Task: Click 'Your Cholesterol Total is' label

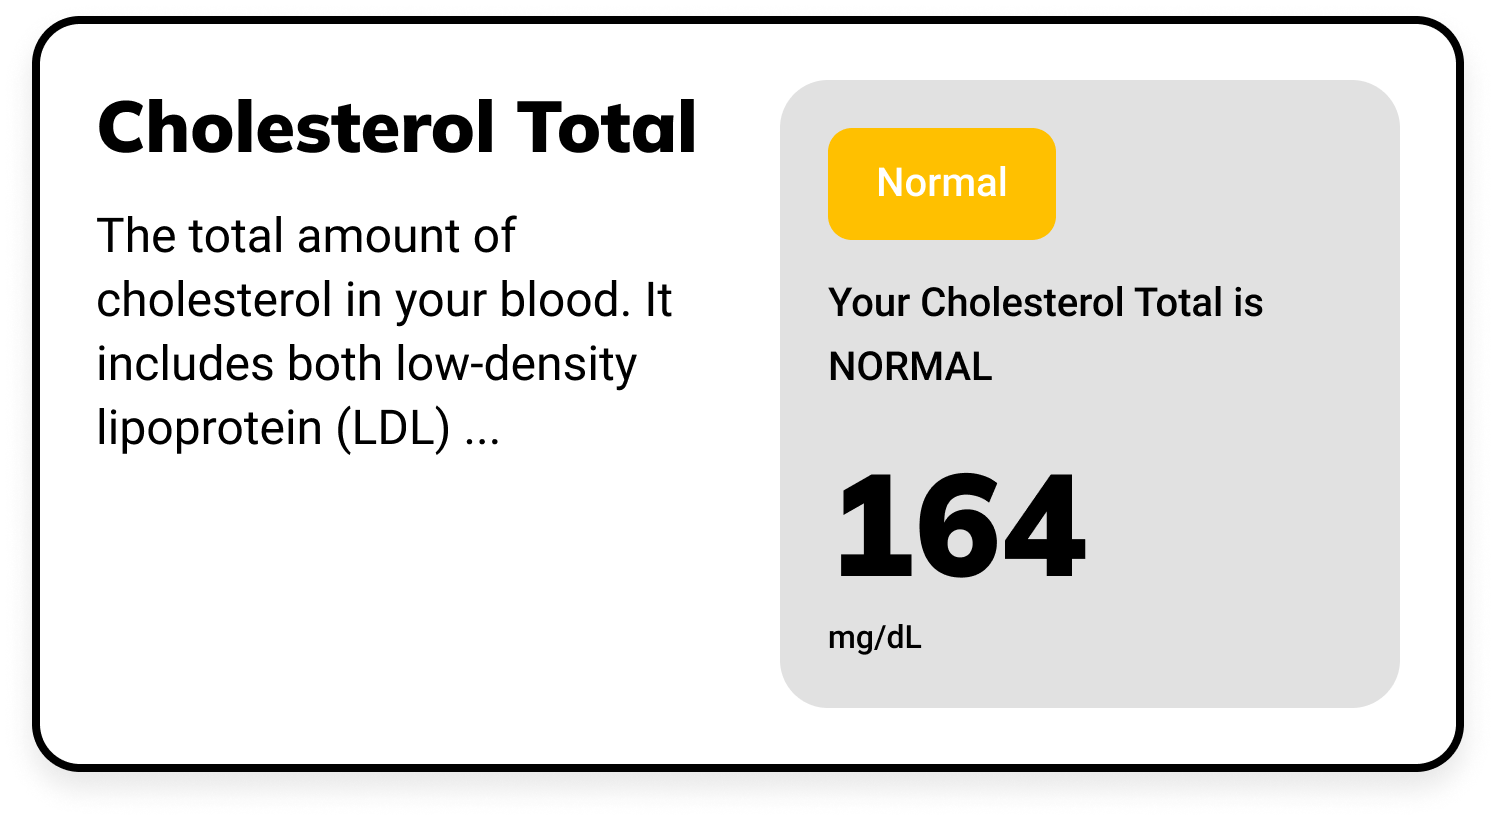Action: click(1046, 302)
